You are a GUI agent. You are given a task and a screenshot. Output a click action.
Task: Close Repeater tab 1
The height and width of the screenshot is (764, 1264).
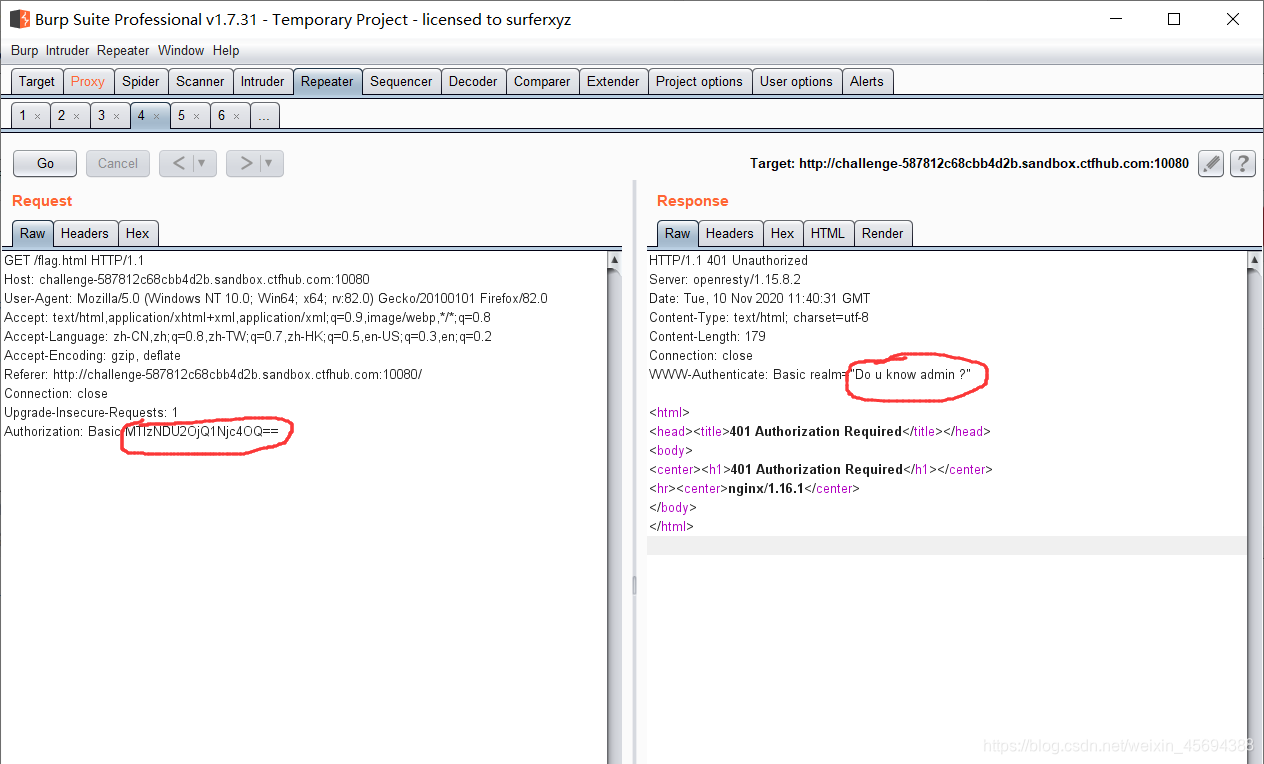[37, 117]
